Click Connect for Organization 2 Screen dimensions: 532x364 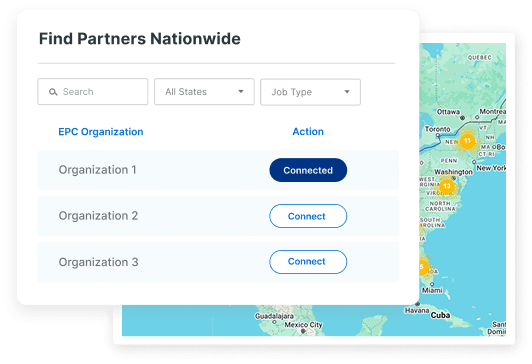coord(308,216)
